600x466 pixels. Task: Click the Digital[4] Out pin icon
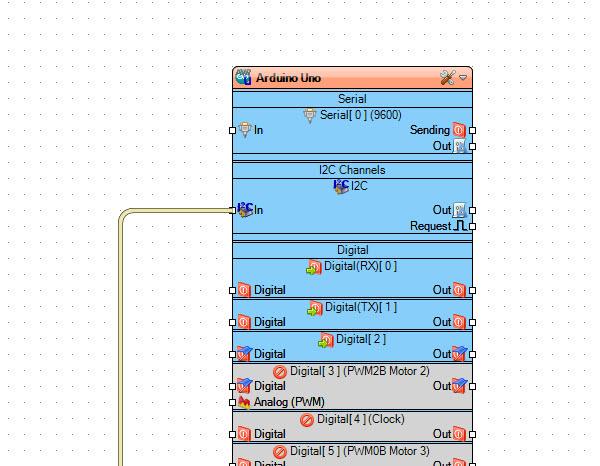coord(459,434)
